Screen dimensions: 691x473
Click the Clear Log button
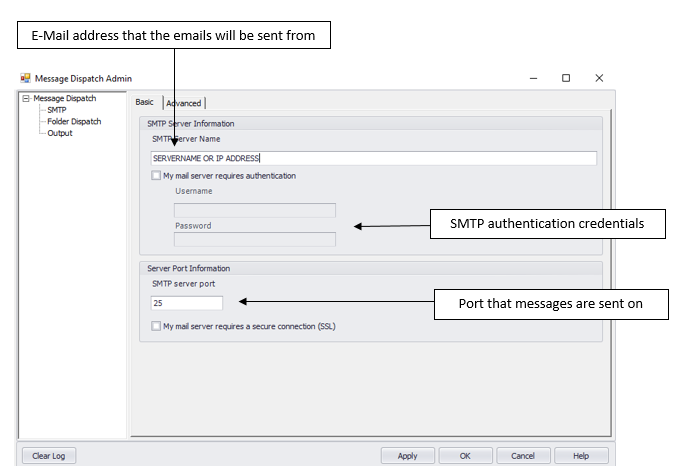click(49, 456)
